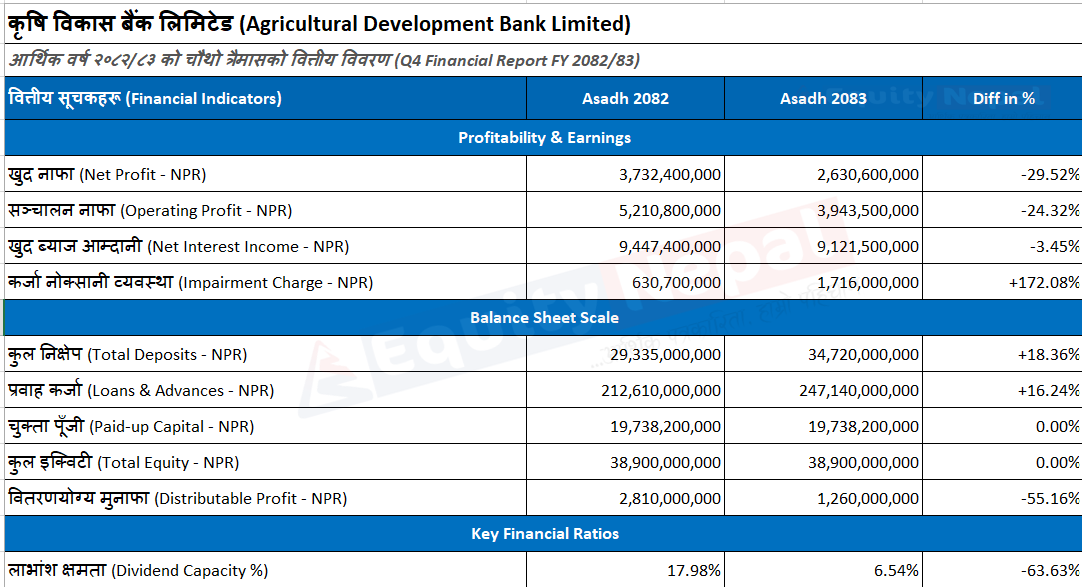Select the Diff in % header cell
This screenshot has width=1082, height=587.
pyautogui.click(x=1003, y=99)
